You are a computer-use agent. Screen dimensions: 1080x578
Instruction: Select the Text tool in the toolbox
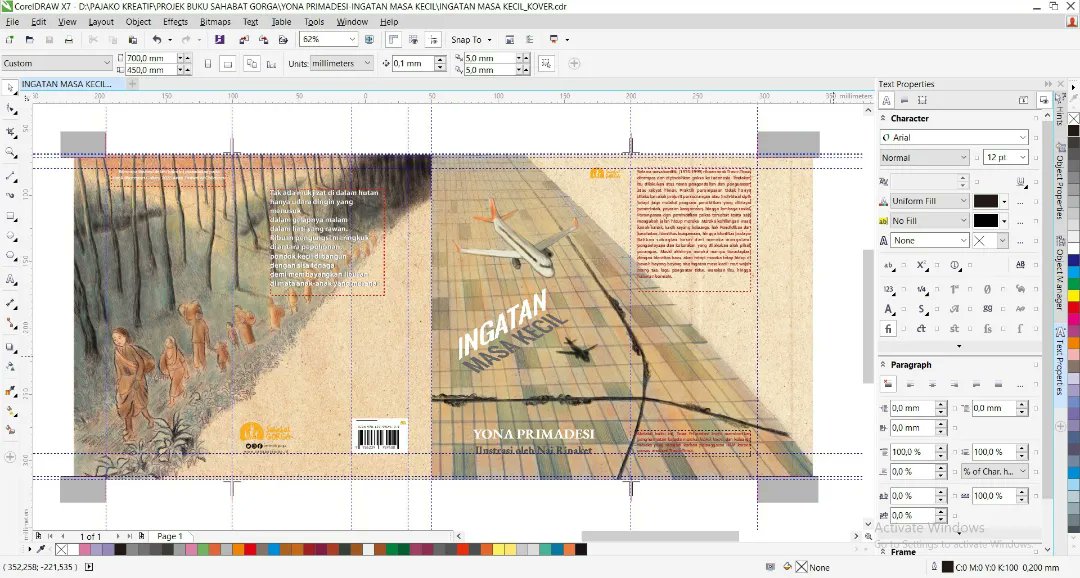10,280
